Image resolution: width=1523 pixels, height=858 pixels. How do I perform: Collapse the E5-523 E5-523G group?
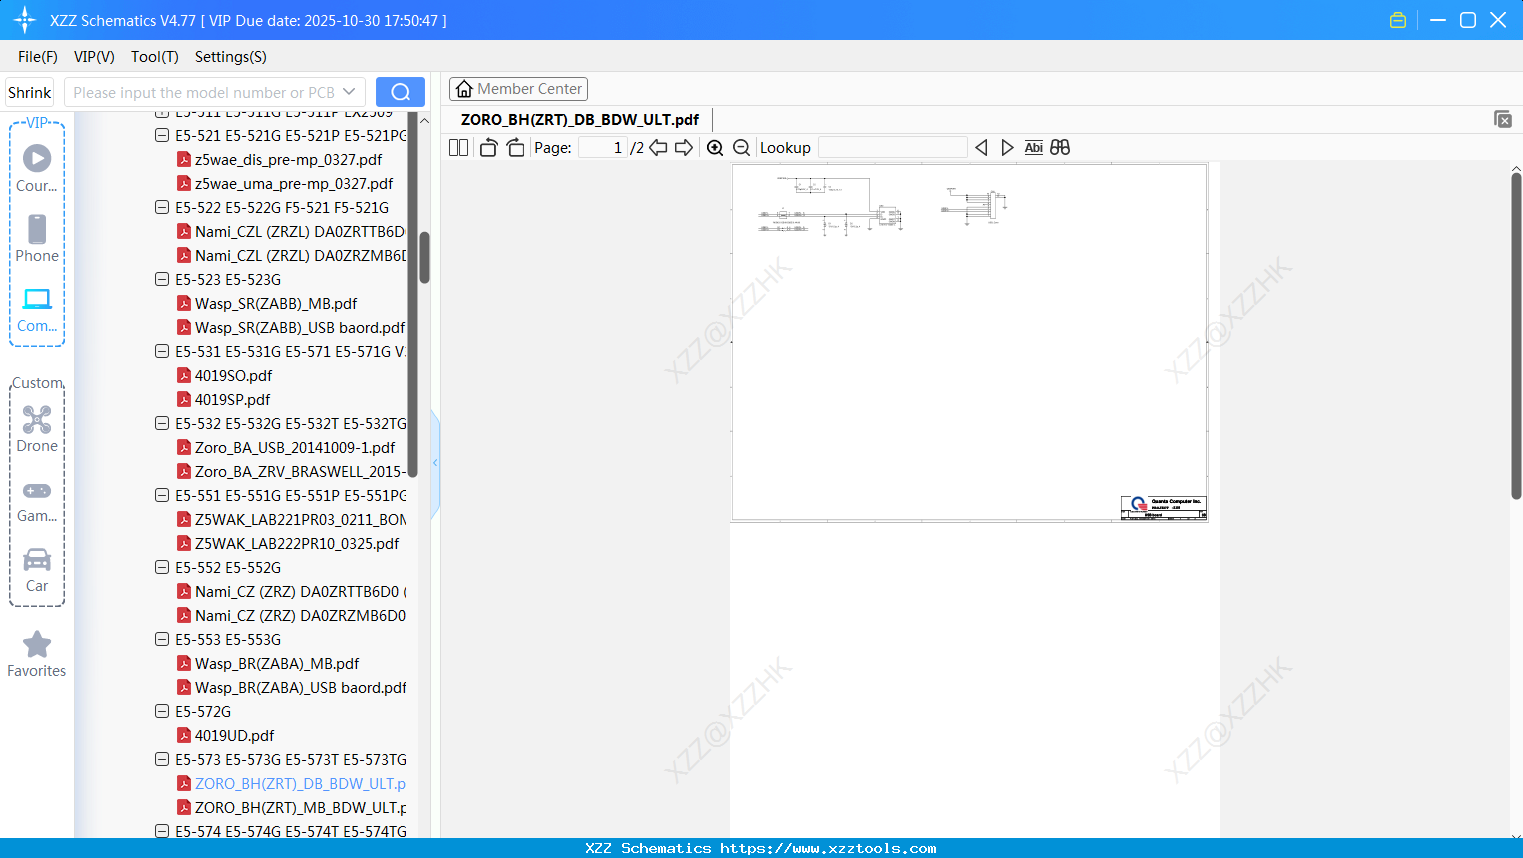(162, 279)
